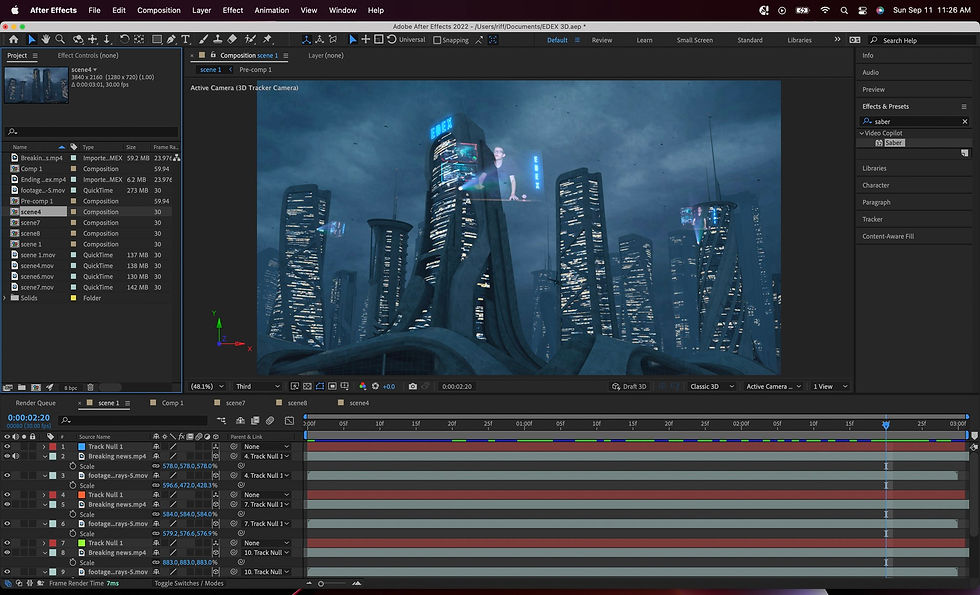Select the Clone Stamp tool
Viewport: 980px width, 595px height.
click(218, 39)
